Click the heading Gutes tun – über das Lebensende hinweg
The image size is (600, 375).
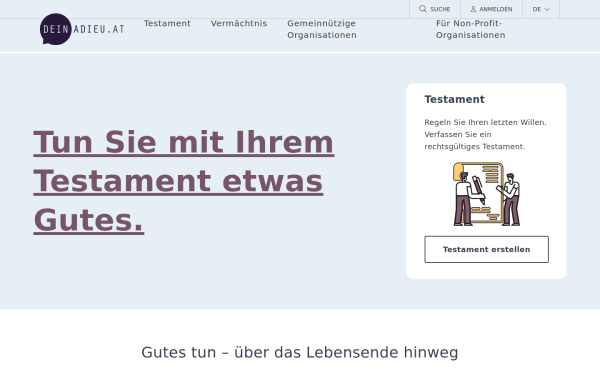click(x=300, y=352)
